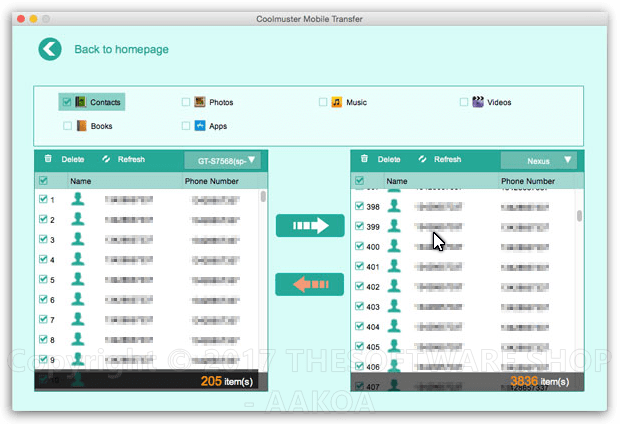Enable the Books category checkbox
This screenshot has width=620, height=424.
(x=67, y=126)
